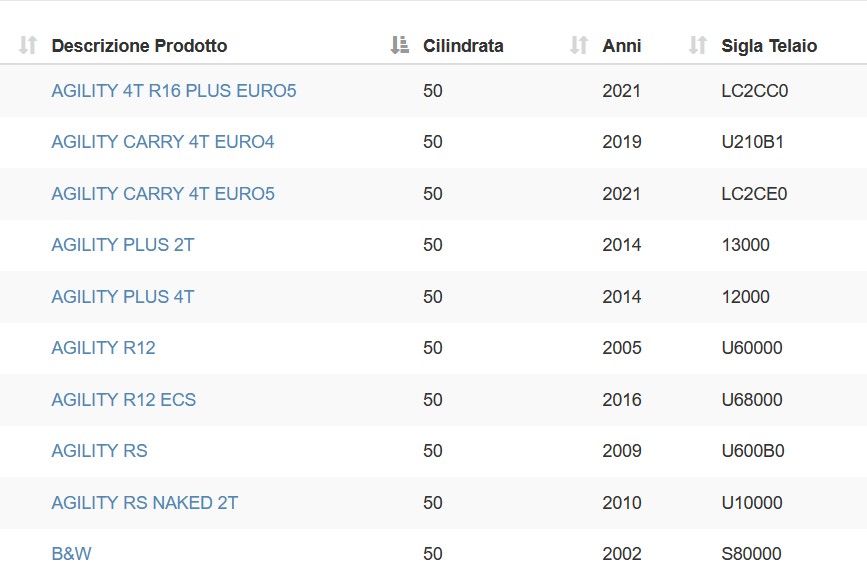Toggle the sort arrows left of Anni

coord(579,45)
